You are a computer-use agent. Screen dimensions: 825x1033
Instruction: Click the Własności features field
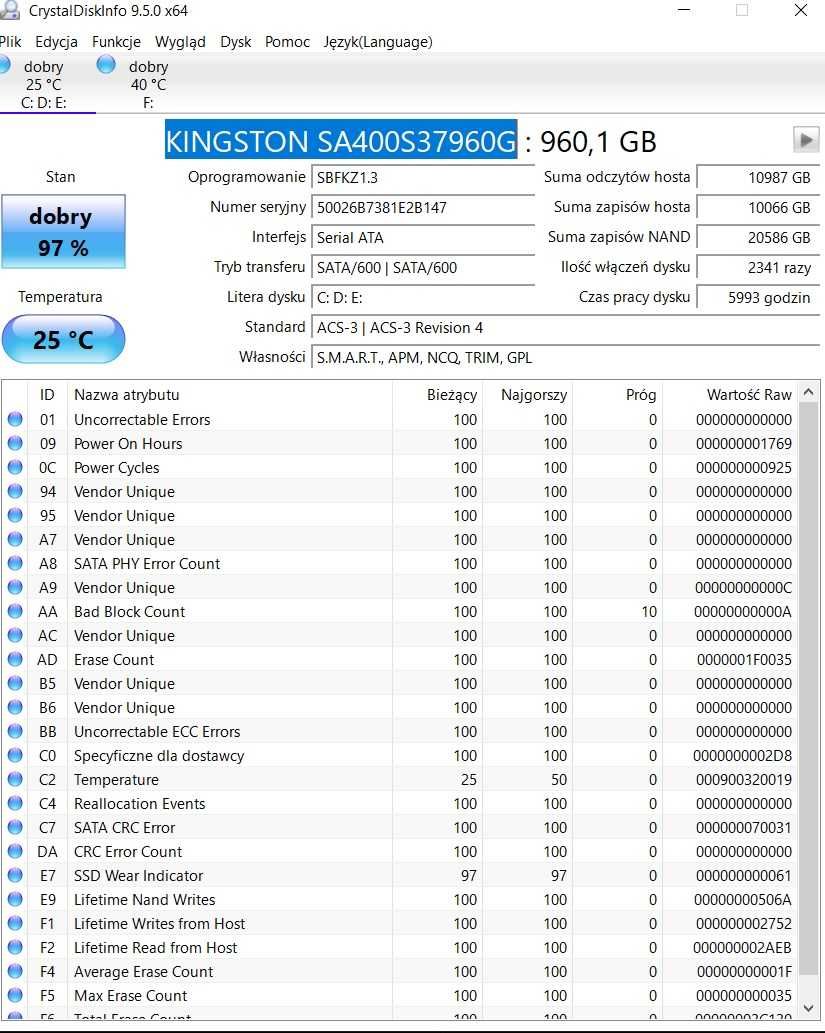point(565,357)
